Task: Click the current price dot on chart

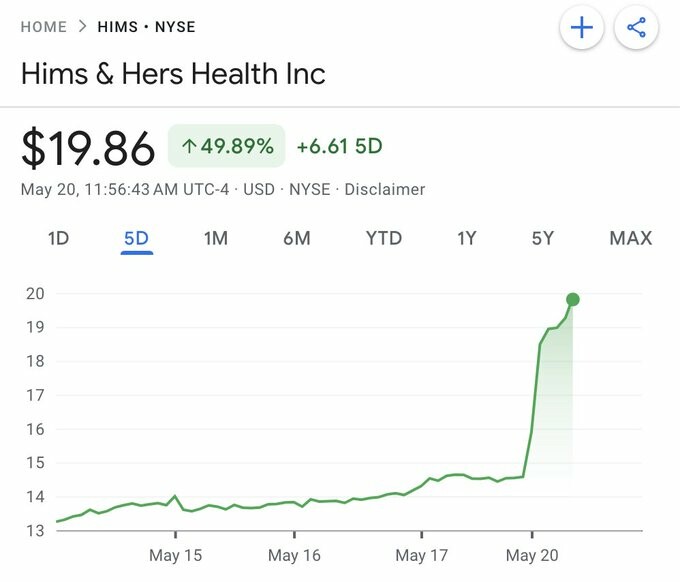Action: (573, 299)
